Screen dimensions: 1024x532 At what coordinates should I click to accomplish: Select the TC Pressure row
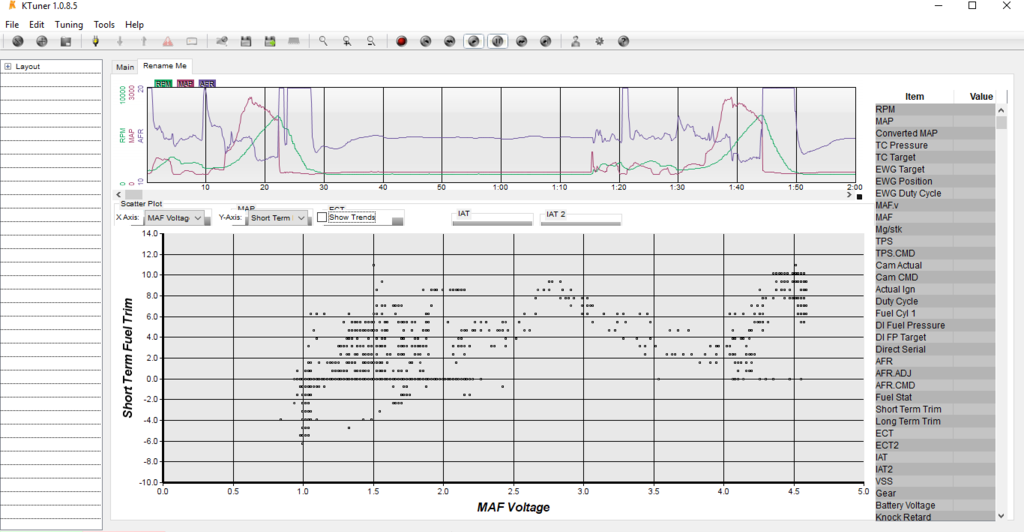tap(935, 146)
